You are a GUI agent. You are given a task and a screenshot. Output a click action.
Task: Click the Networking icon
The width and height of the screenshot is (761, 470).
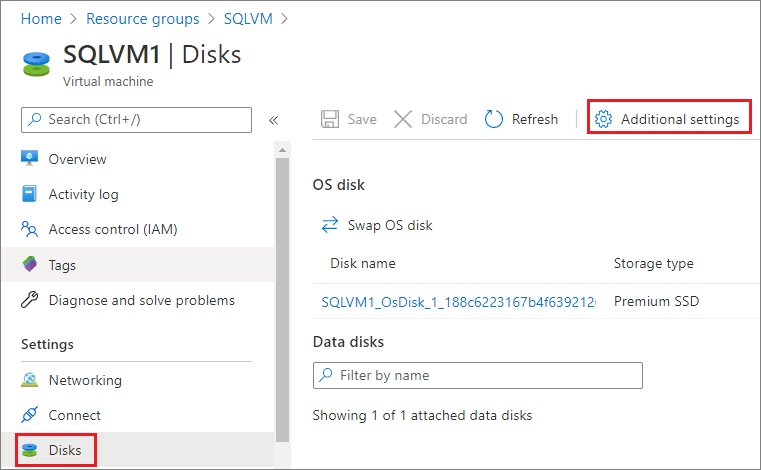30,380
